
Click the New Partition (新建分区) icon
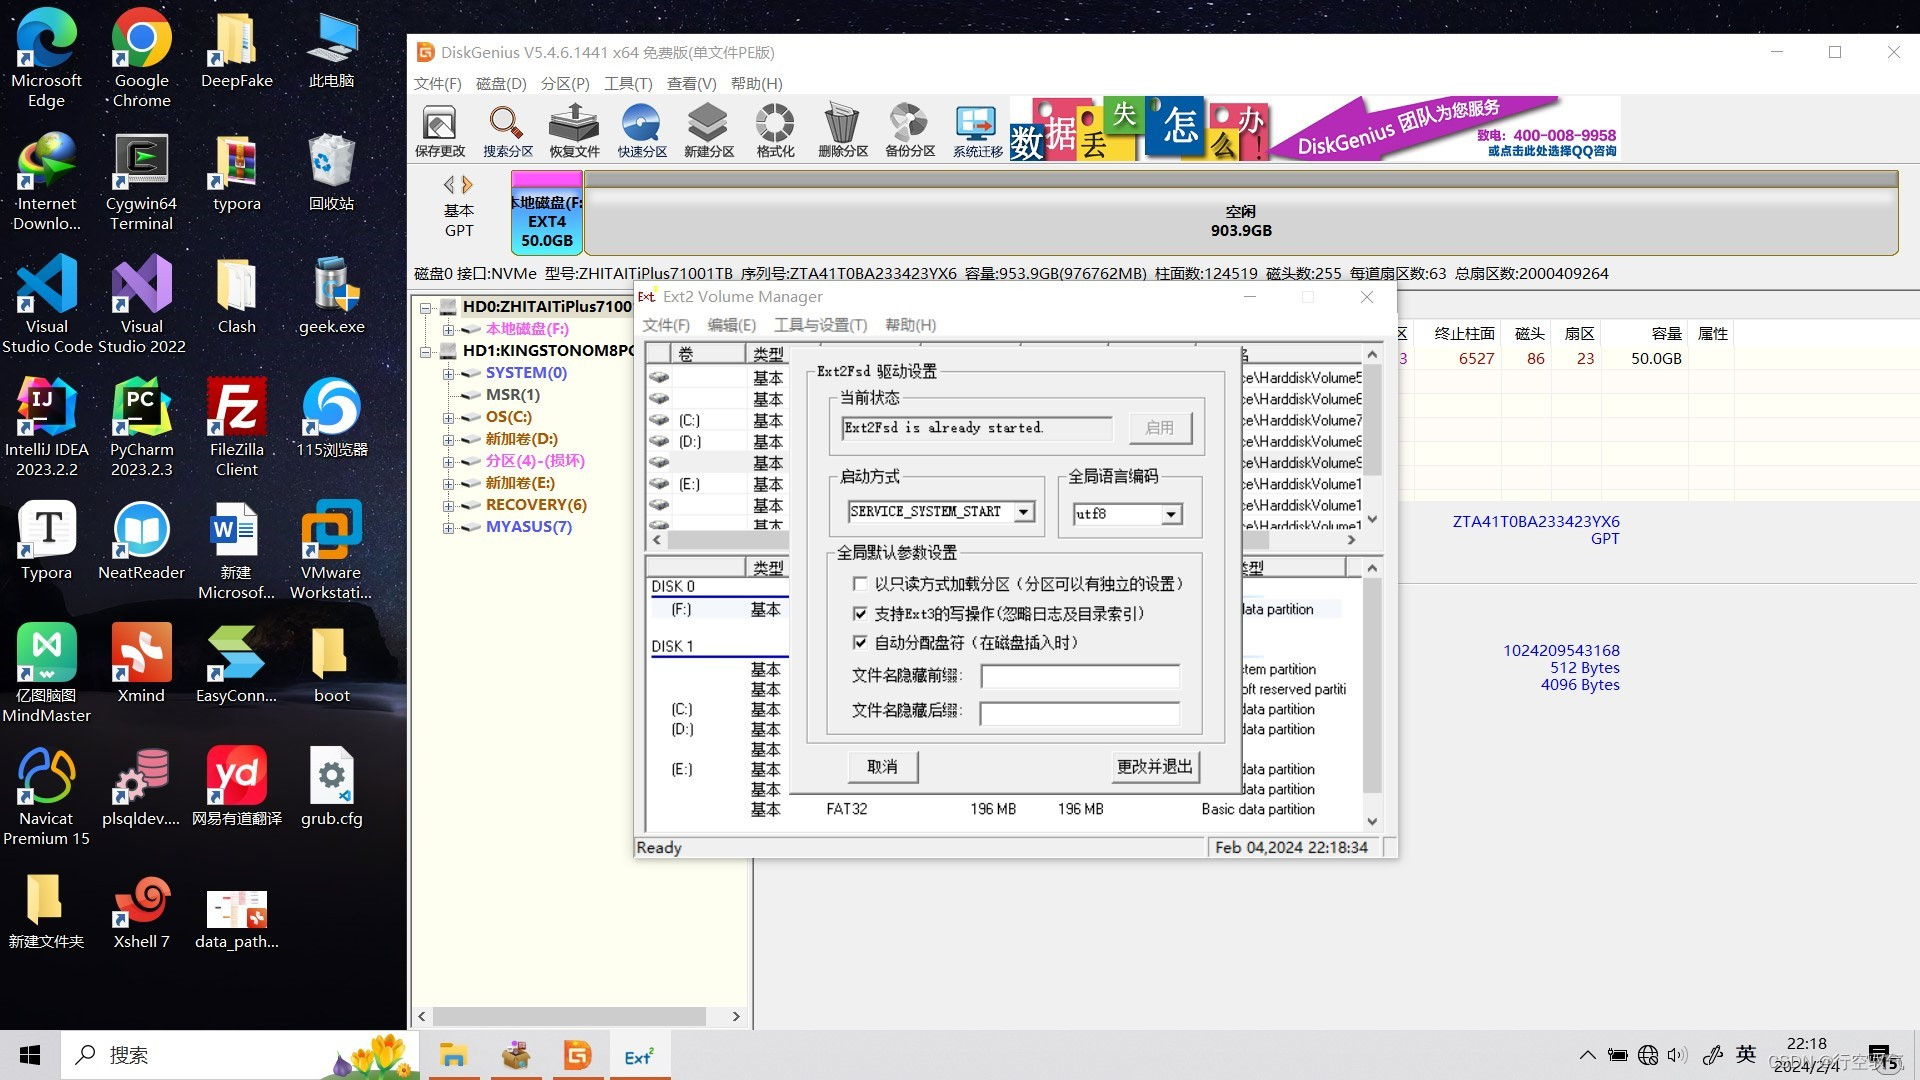click(708, 130)
